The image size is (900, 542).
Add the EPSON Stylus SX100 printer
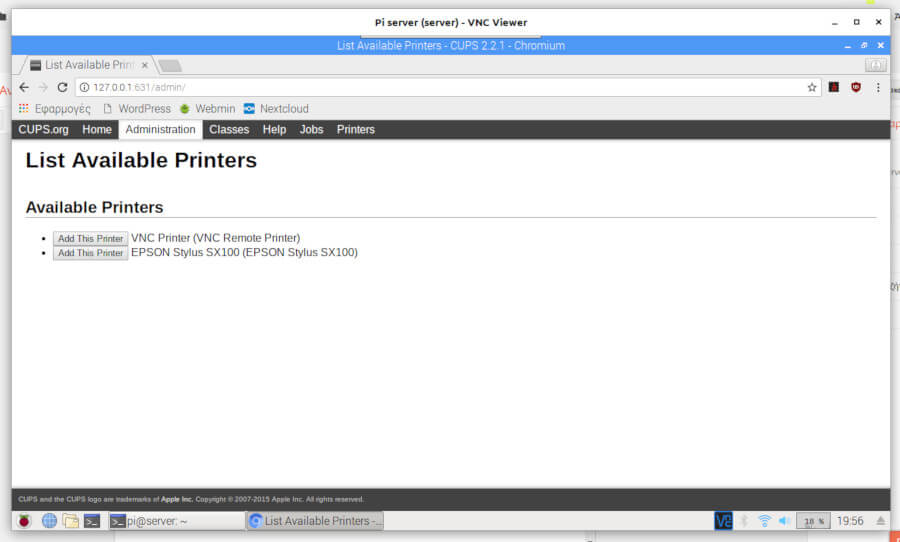(91, 253)
